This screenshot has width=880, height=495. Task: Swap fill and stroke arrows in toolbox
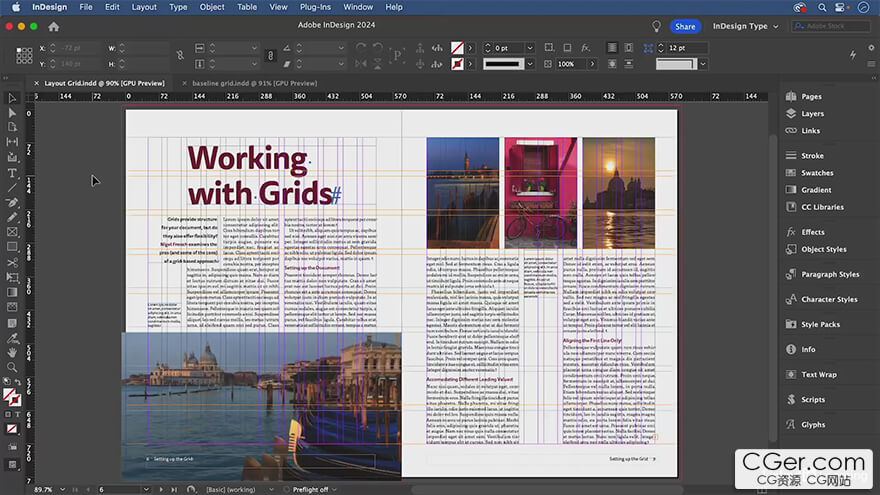(18, 382)
